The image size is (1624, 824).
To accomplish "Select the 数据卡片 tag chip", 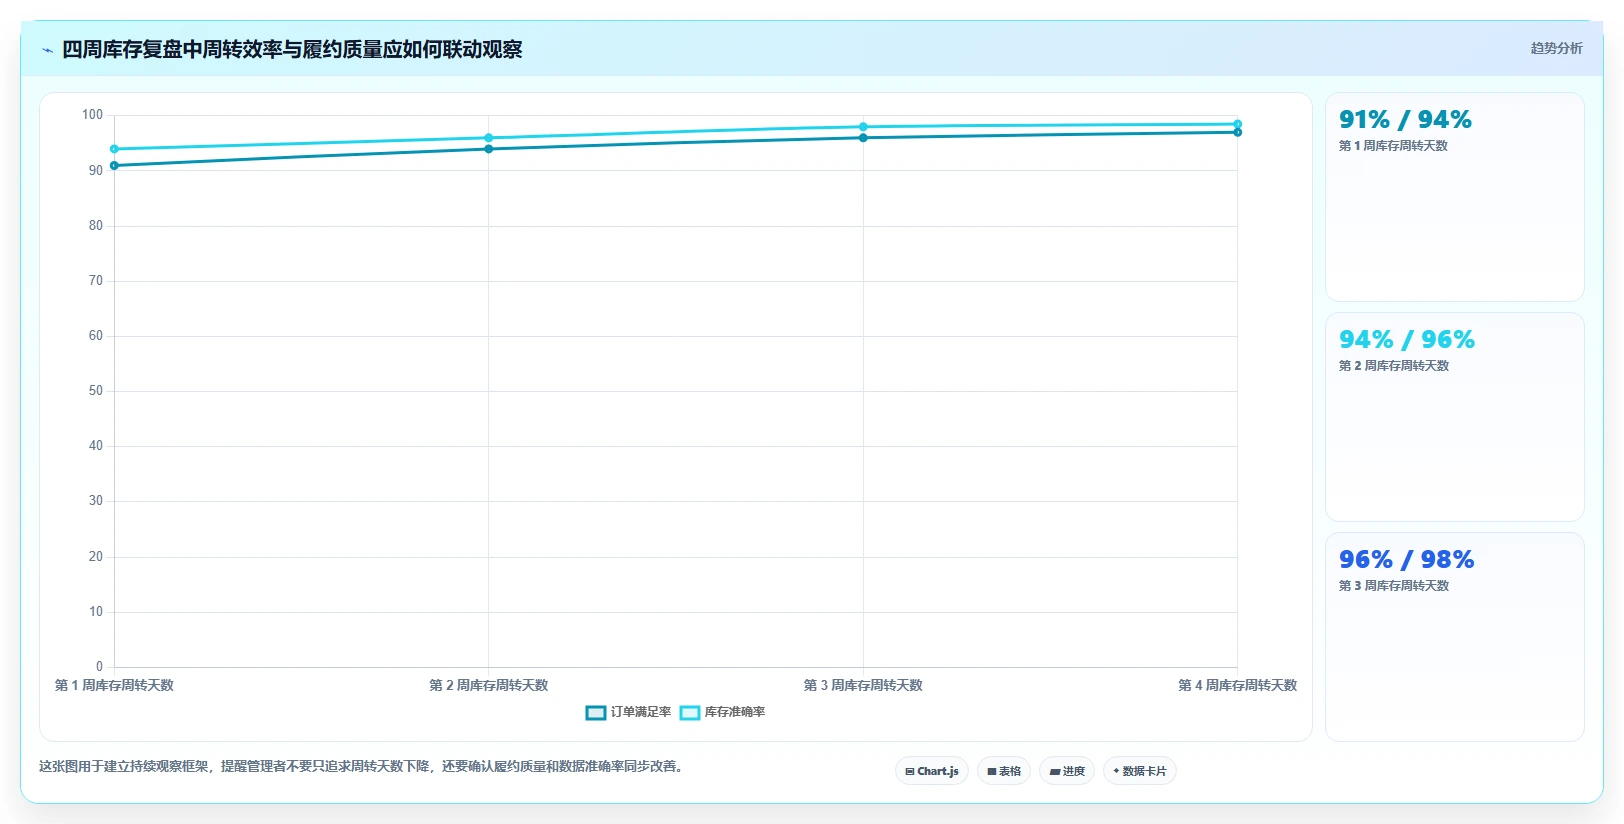I will pyautogui.click(x=1140, y=771).
